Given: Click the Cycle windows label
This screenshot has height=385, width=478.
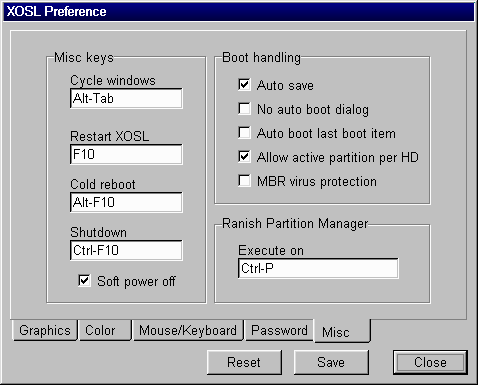Looking at the screenshot, I should pyautogui.click(x=113, y=80).
